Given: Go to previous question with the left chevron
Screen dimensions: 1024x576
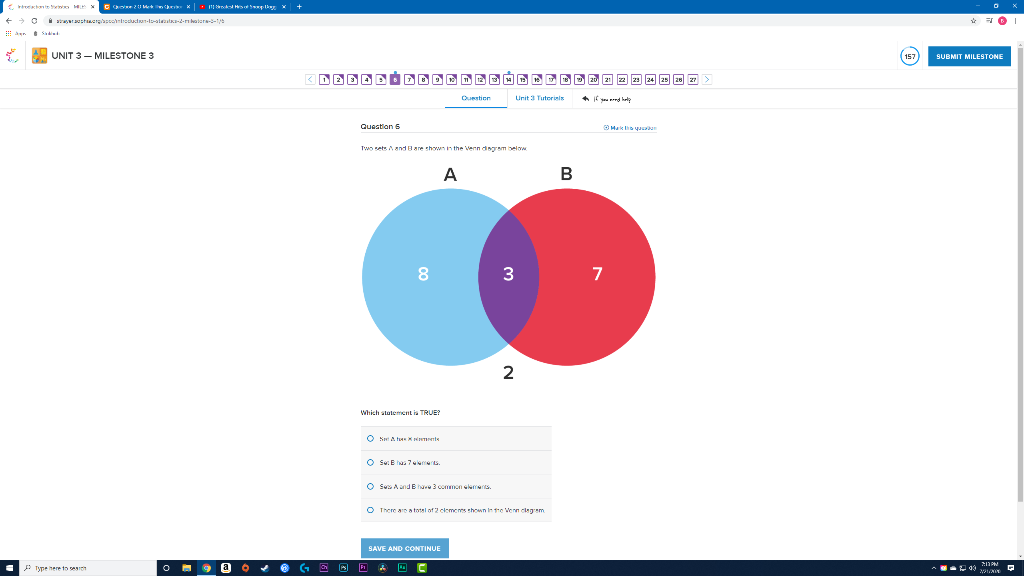Looking at the screenshot, I should click(310, 80).
